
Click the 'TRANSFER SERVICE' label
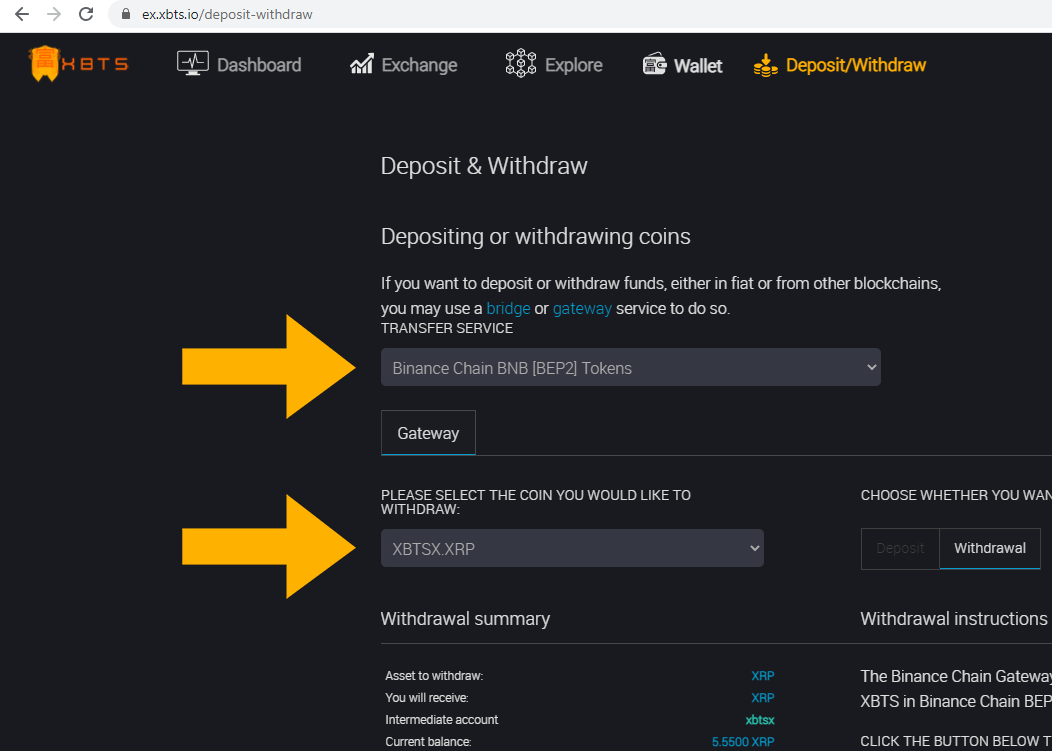447,328
